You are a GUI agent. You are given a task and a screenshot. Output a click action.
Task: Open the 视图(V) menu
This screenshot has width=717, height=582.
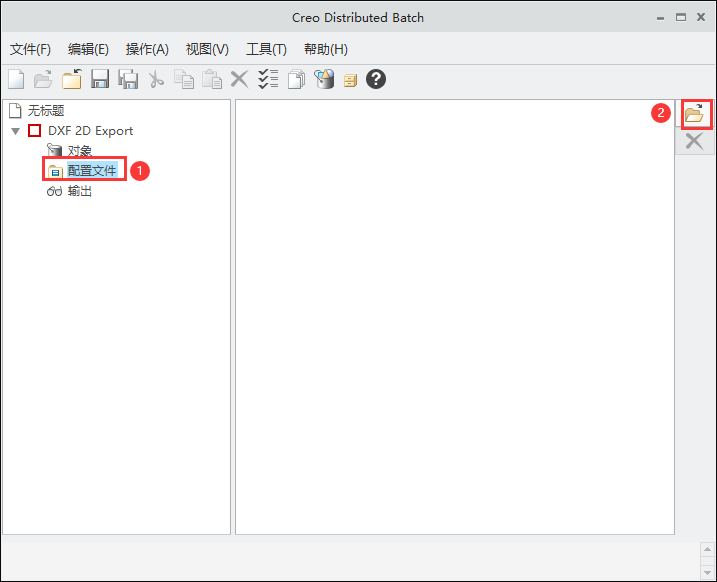pyautogui.click(x=207, y=49)
